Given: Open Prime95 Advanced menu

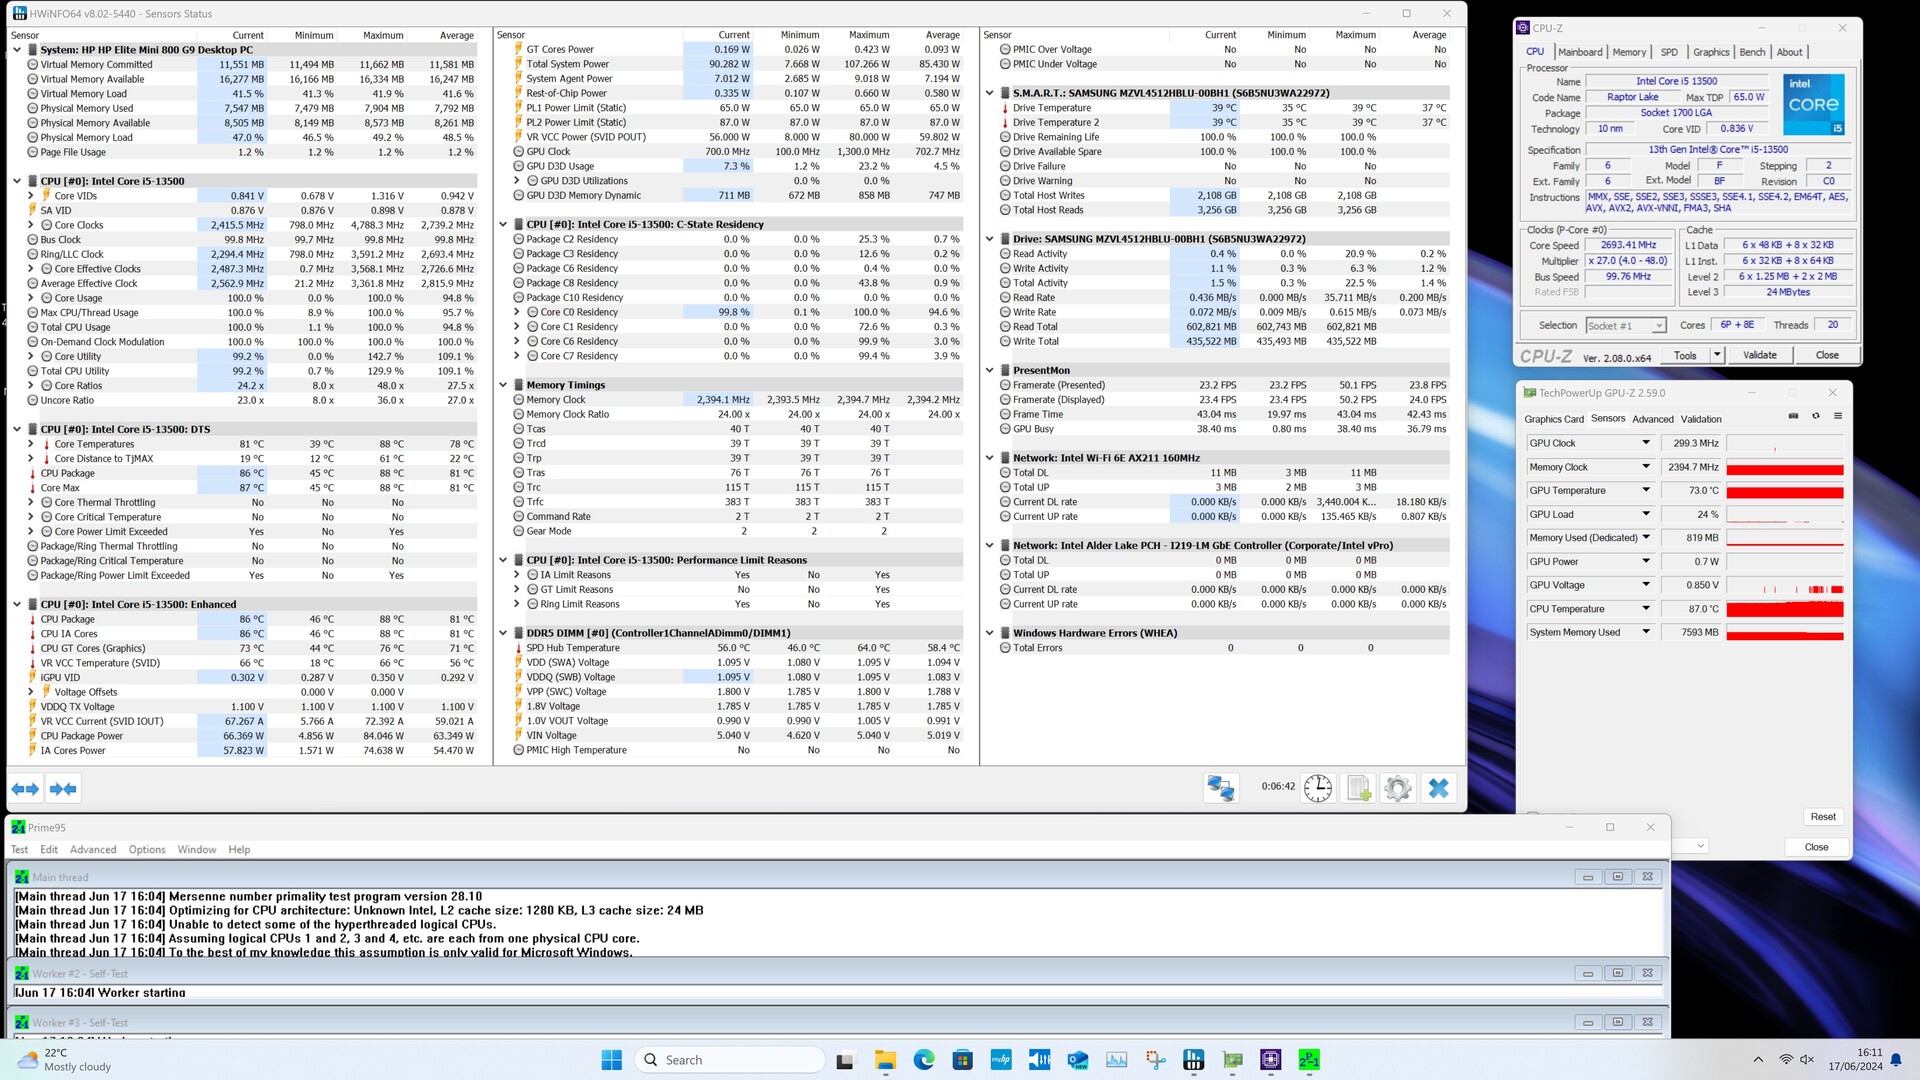Looking at the screenshot, I should tap(93, 849).
